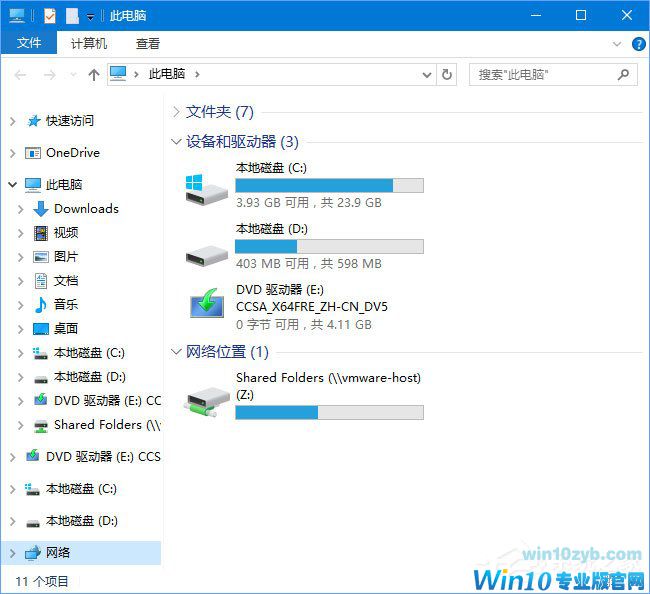
Task: Select CCSA_X64FRE_ZH-CN_DV5 label text
Action: pos(312,307)
